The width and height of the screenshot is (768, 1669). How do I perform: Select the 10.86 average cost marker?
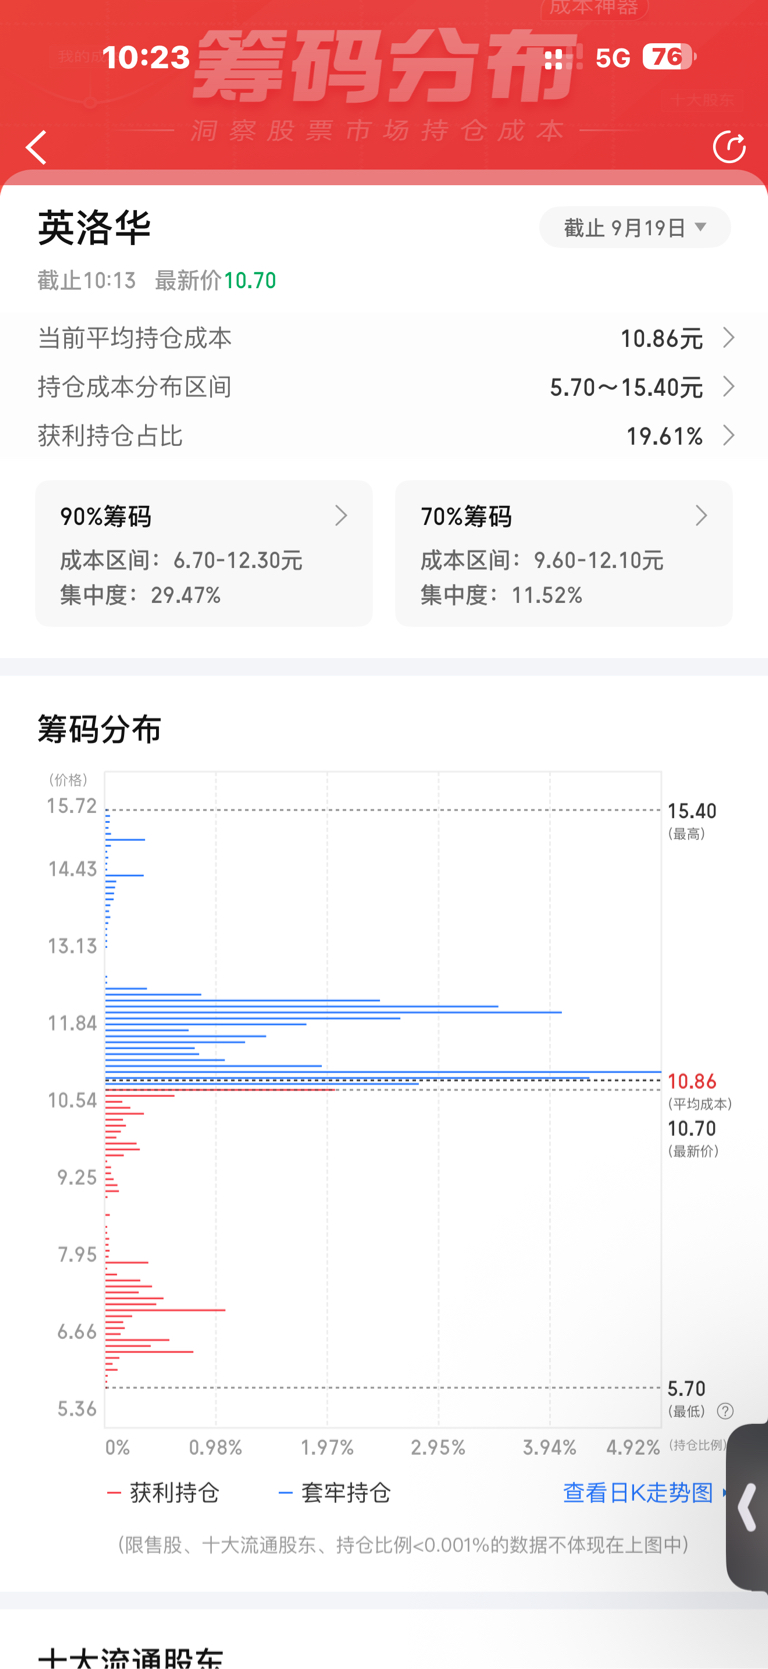click(692, 1081)
